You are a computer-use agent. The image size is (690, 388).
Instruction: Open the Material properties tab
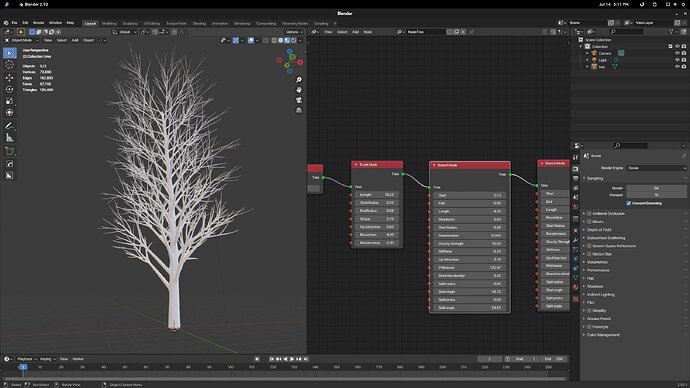tap(576, 287)
